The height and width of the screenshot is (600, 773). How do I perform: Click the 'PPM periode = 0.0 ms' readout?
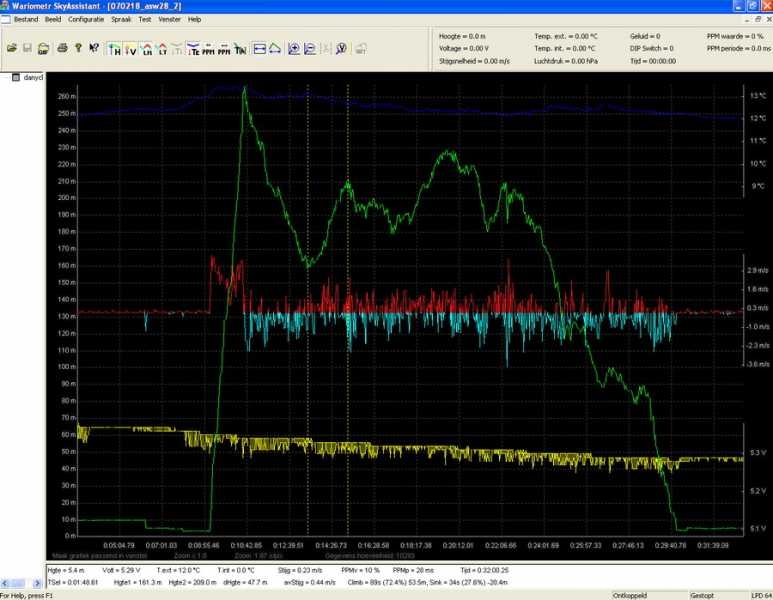tap(738, 48)
